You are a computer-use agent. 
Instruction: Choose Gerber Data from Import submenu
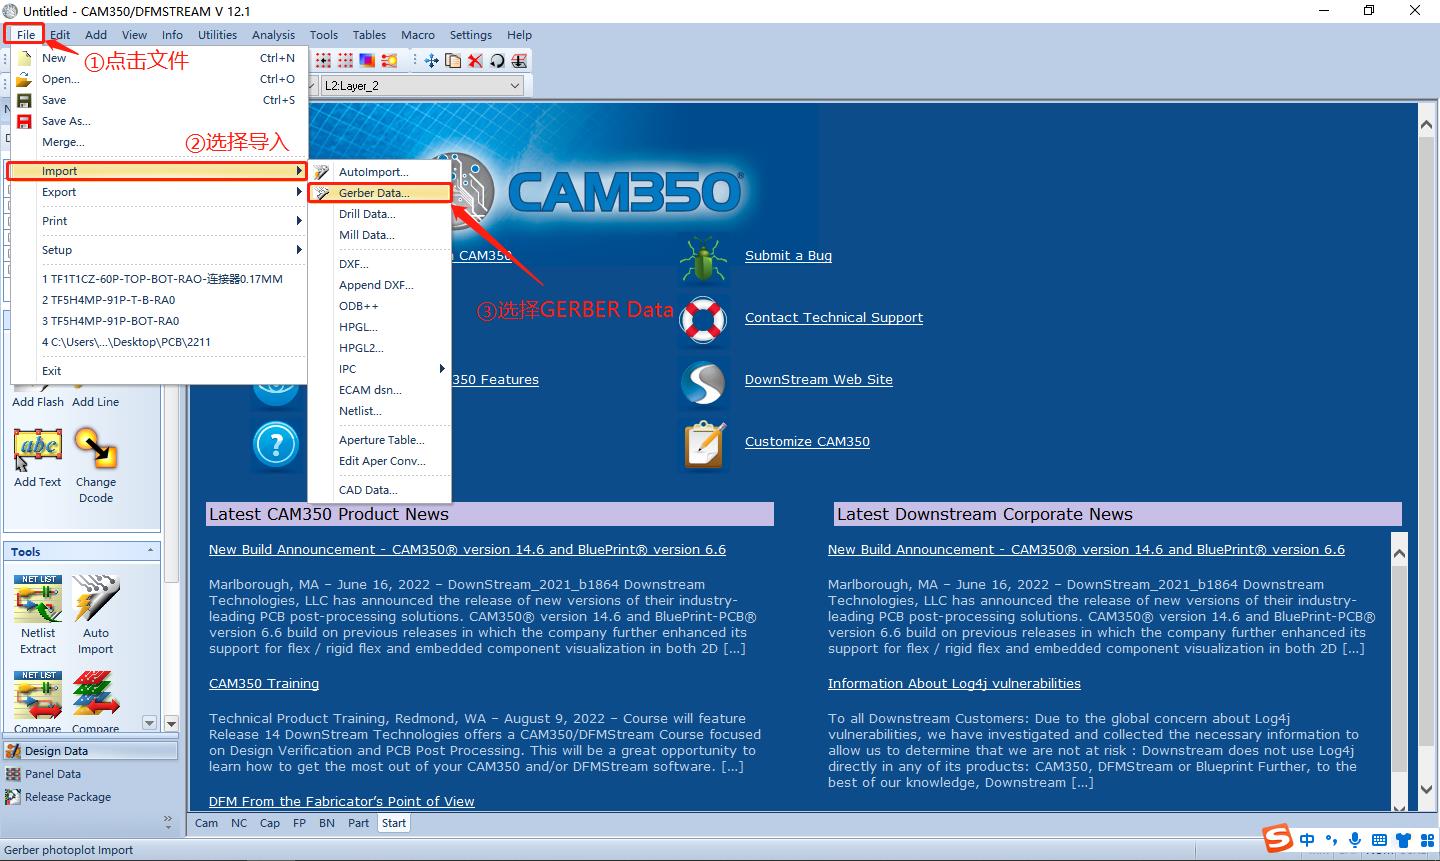tap(374, 193)
